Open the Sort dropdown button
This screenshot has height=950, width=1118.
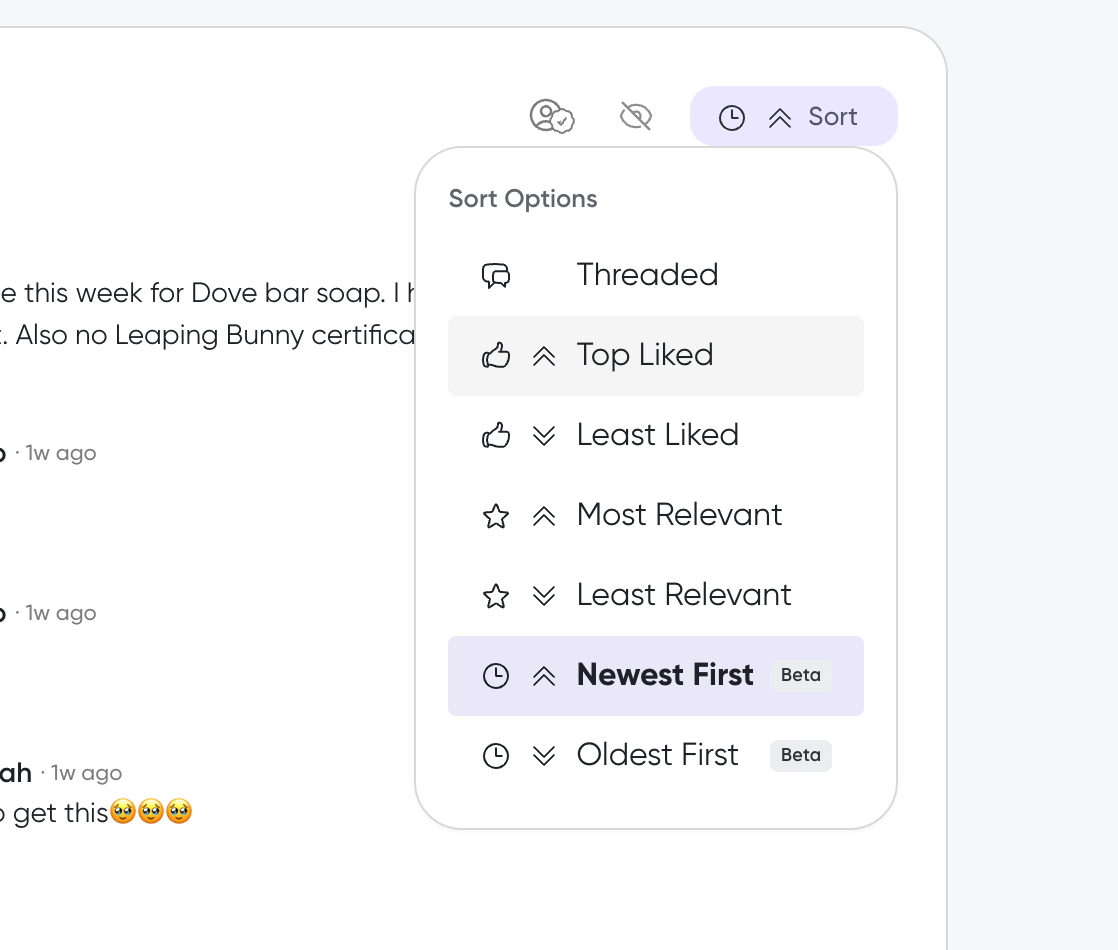[x=794, y=116]
